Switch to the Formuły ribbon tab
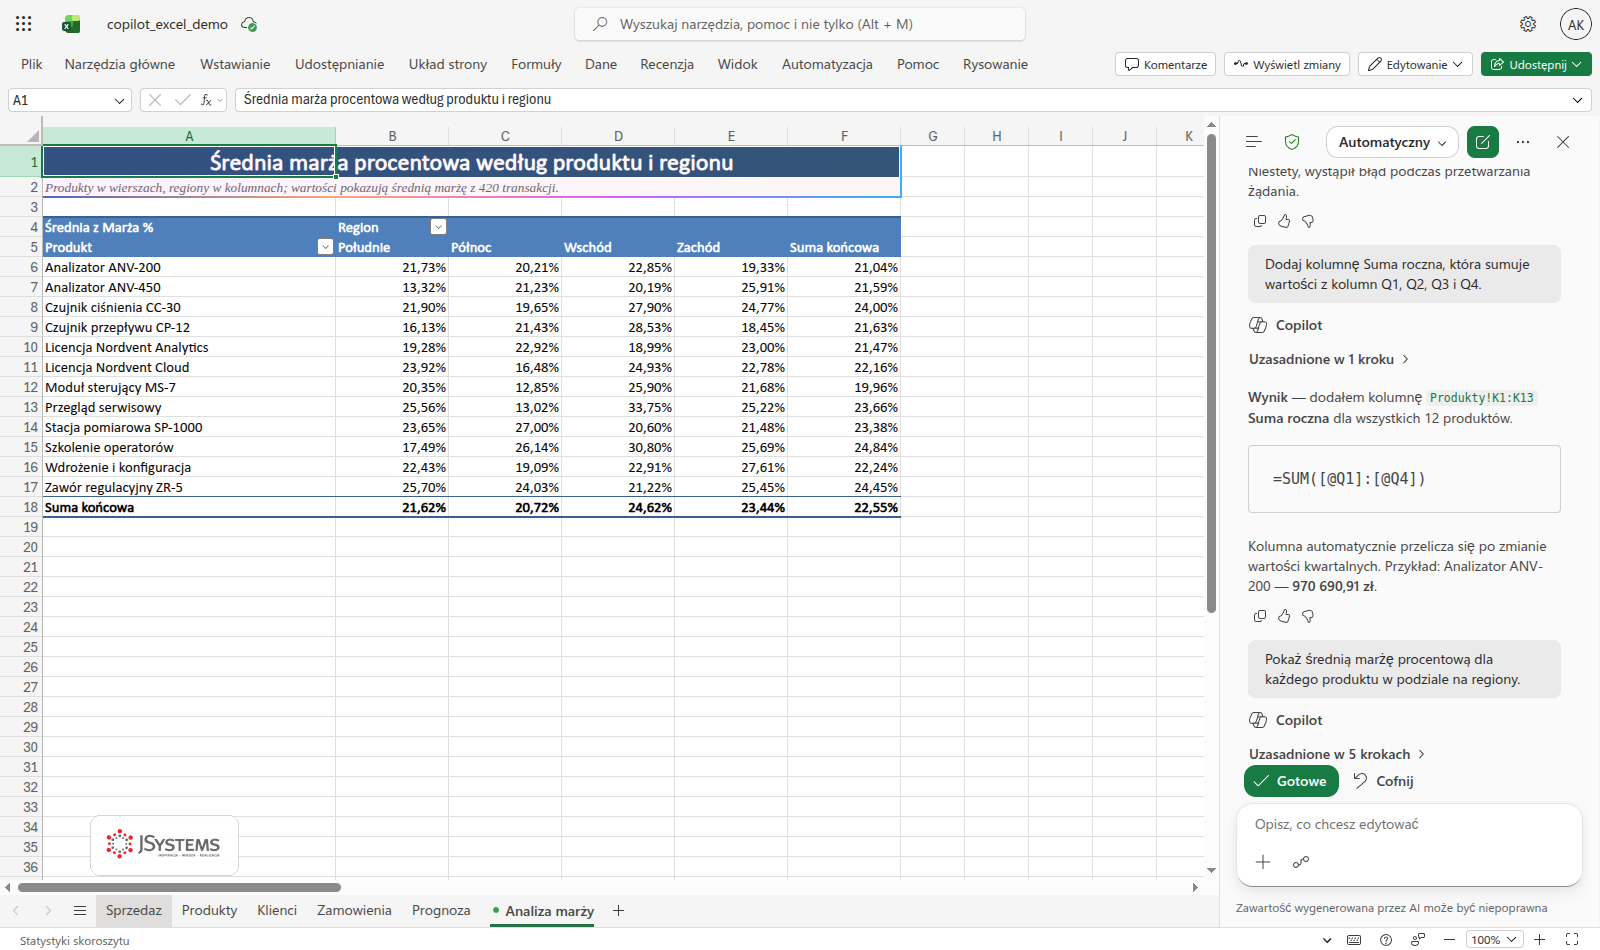1600x950 pixels. (x=536, y=64)
